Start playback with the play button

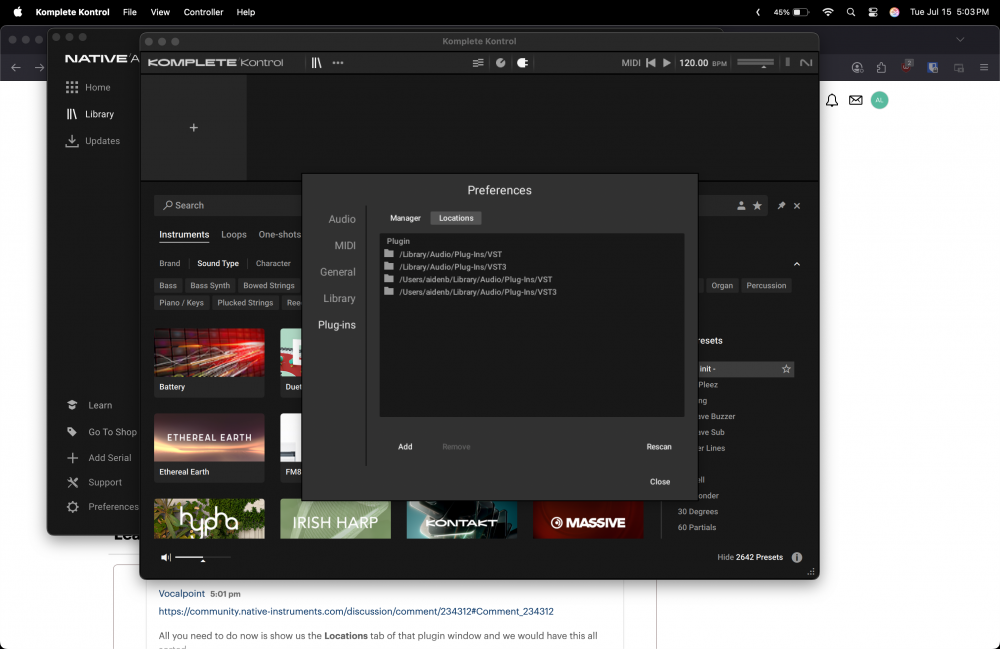[666, 62]
